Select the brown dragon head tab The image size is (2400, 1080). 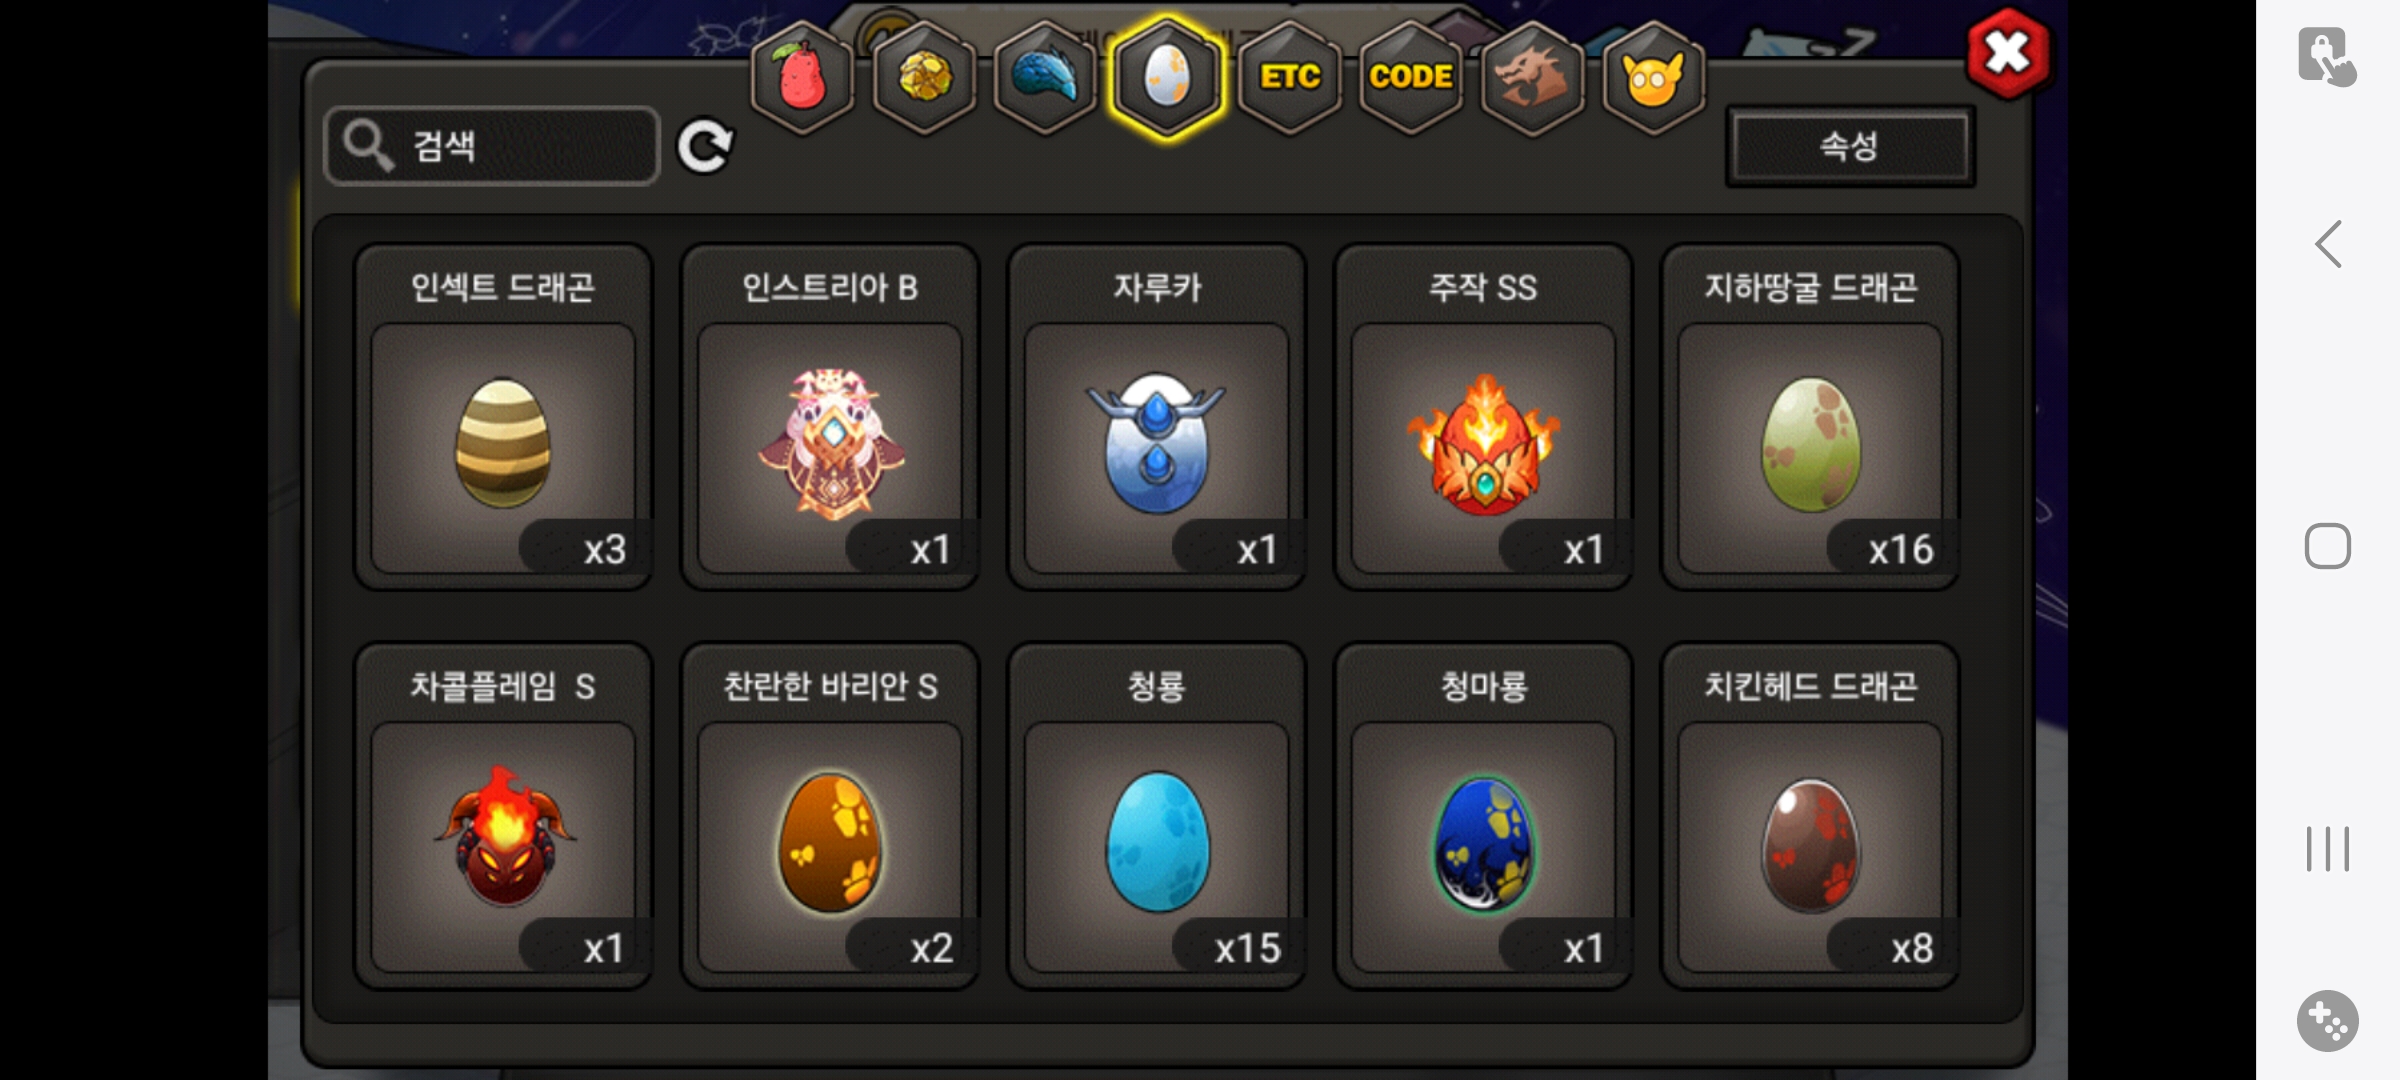point(1532,77)
